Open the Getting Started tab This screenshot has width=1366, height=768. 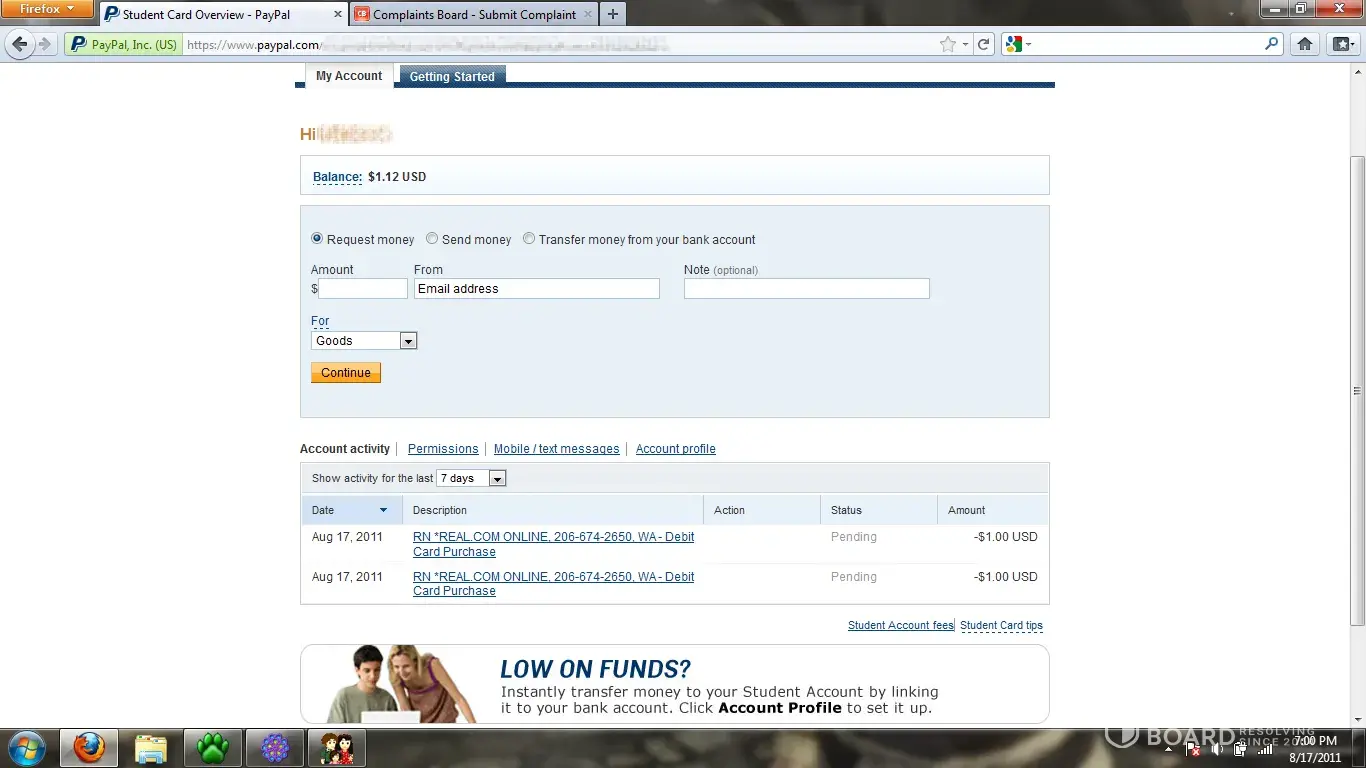pyautogui.click(x=452, y=76)
